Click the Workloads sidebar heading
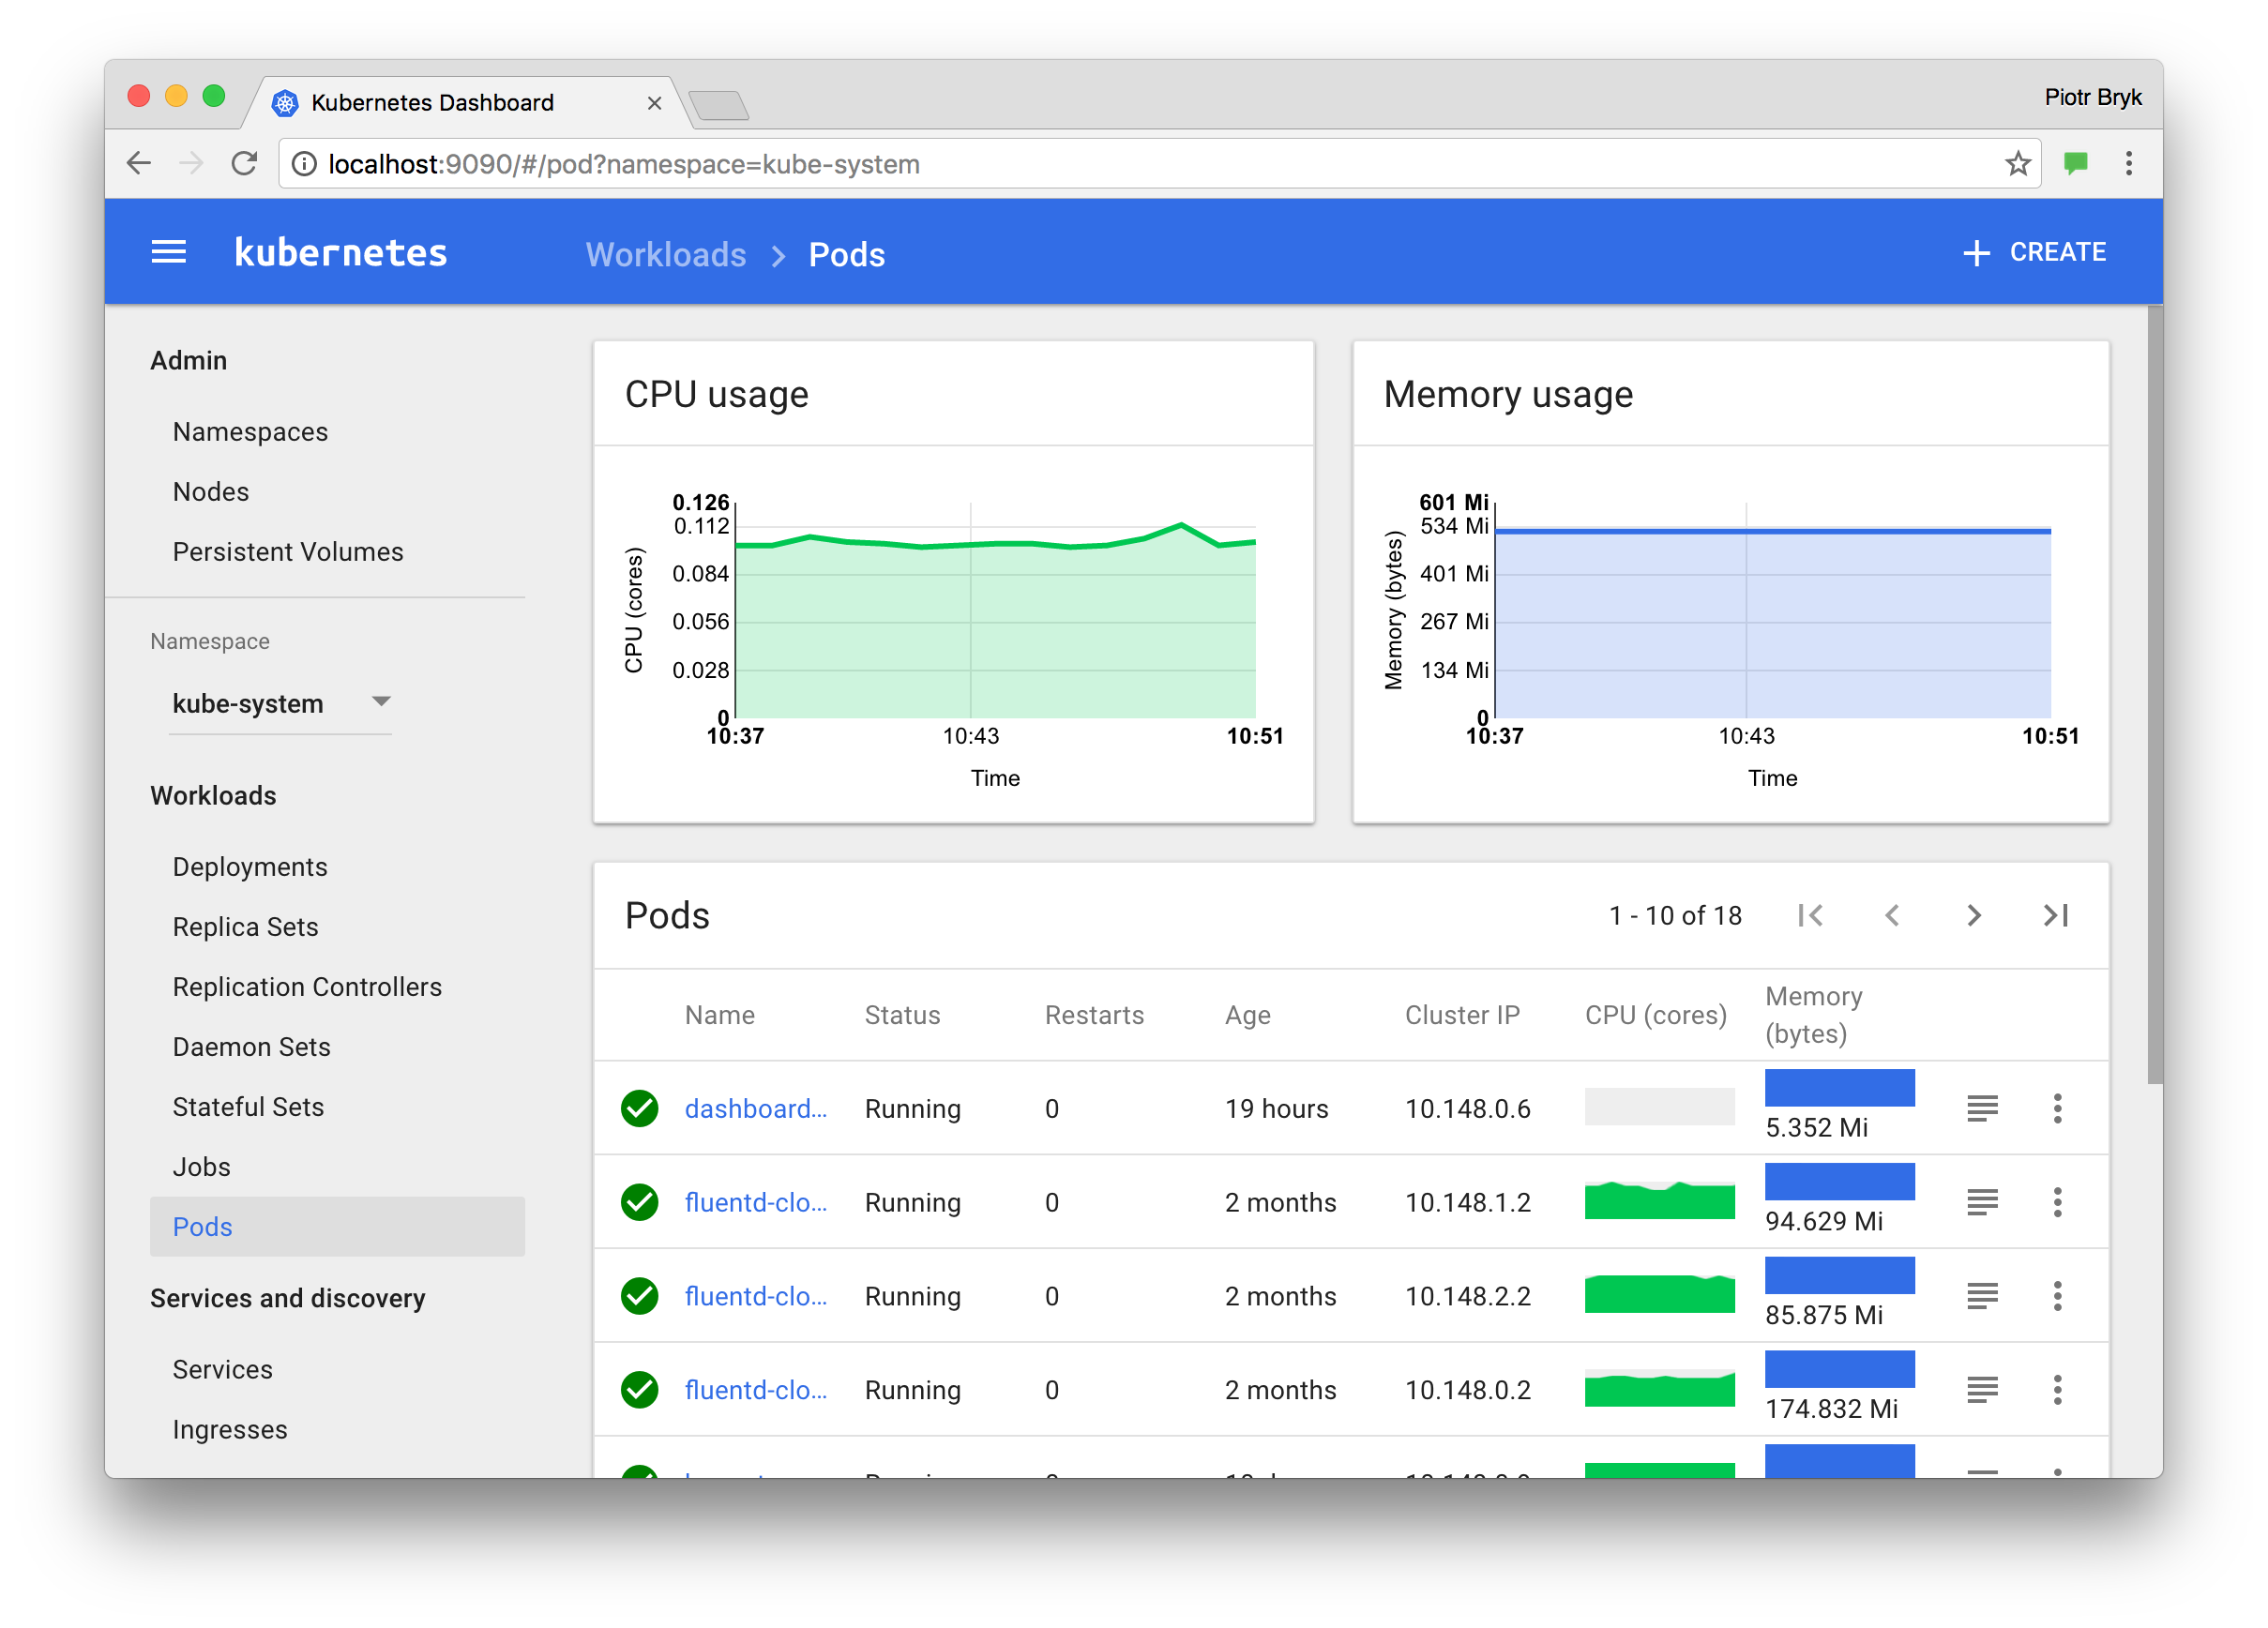 point(213,796)
